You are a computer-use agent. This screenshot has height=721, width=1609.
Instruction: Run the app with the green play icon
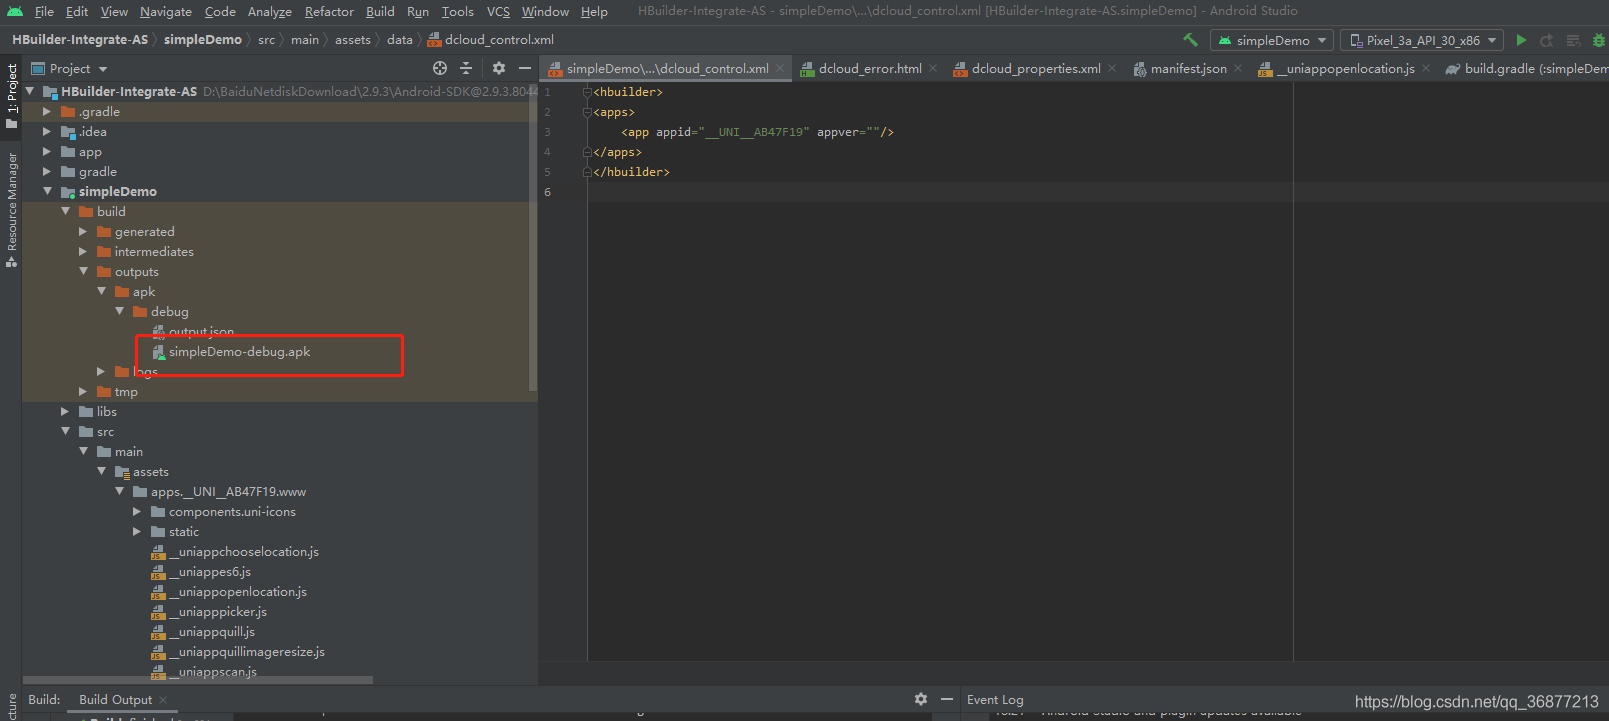tap(1521, 40)
